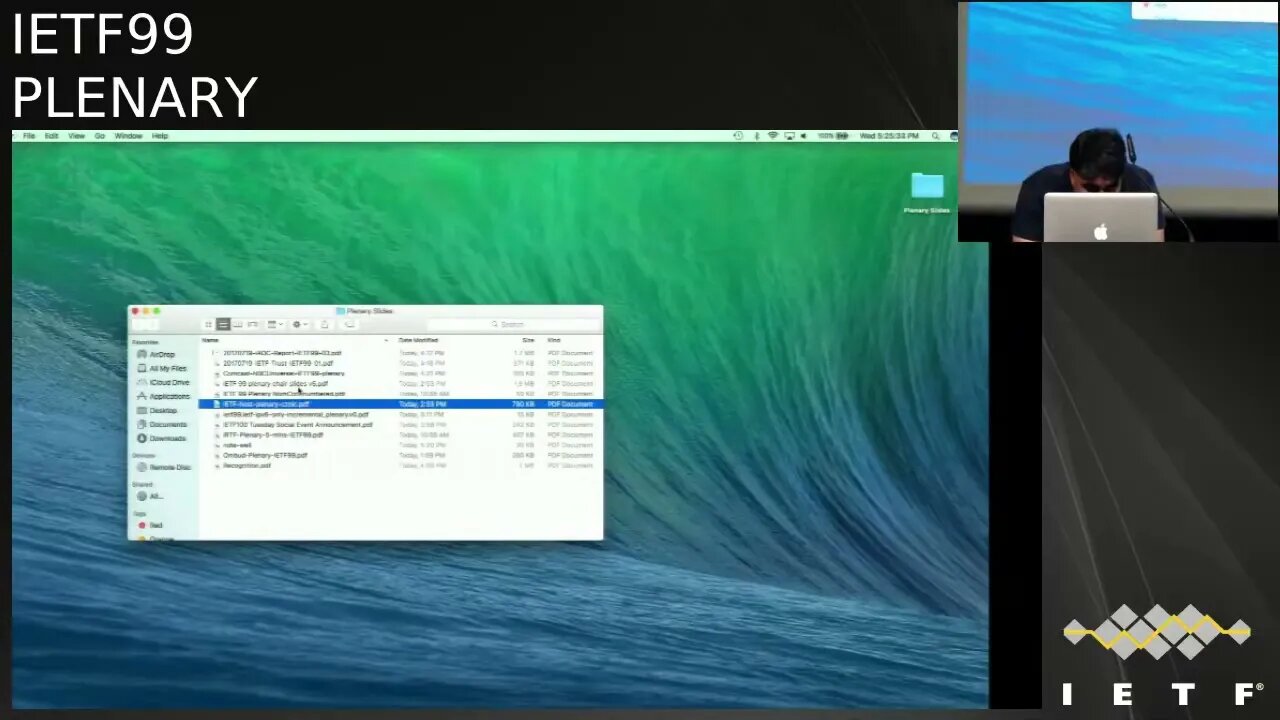Switch Finder to Cover Flow view
The width and height of the screenshot is (1280, 720).
(x=253, y=324)
